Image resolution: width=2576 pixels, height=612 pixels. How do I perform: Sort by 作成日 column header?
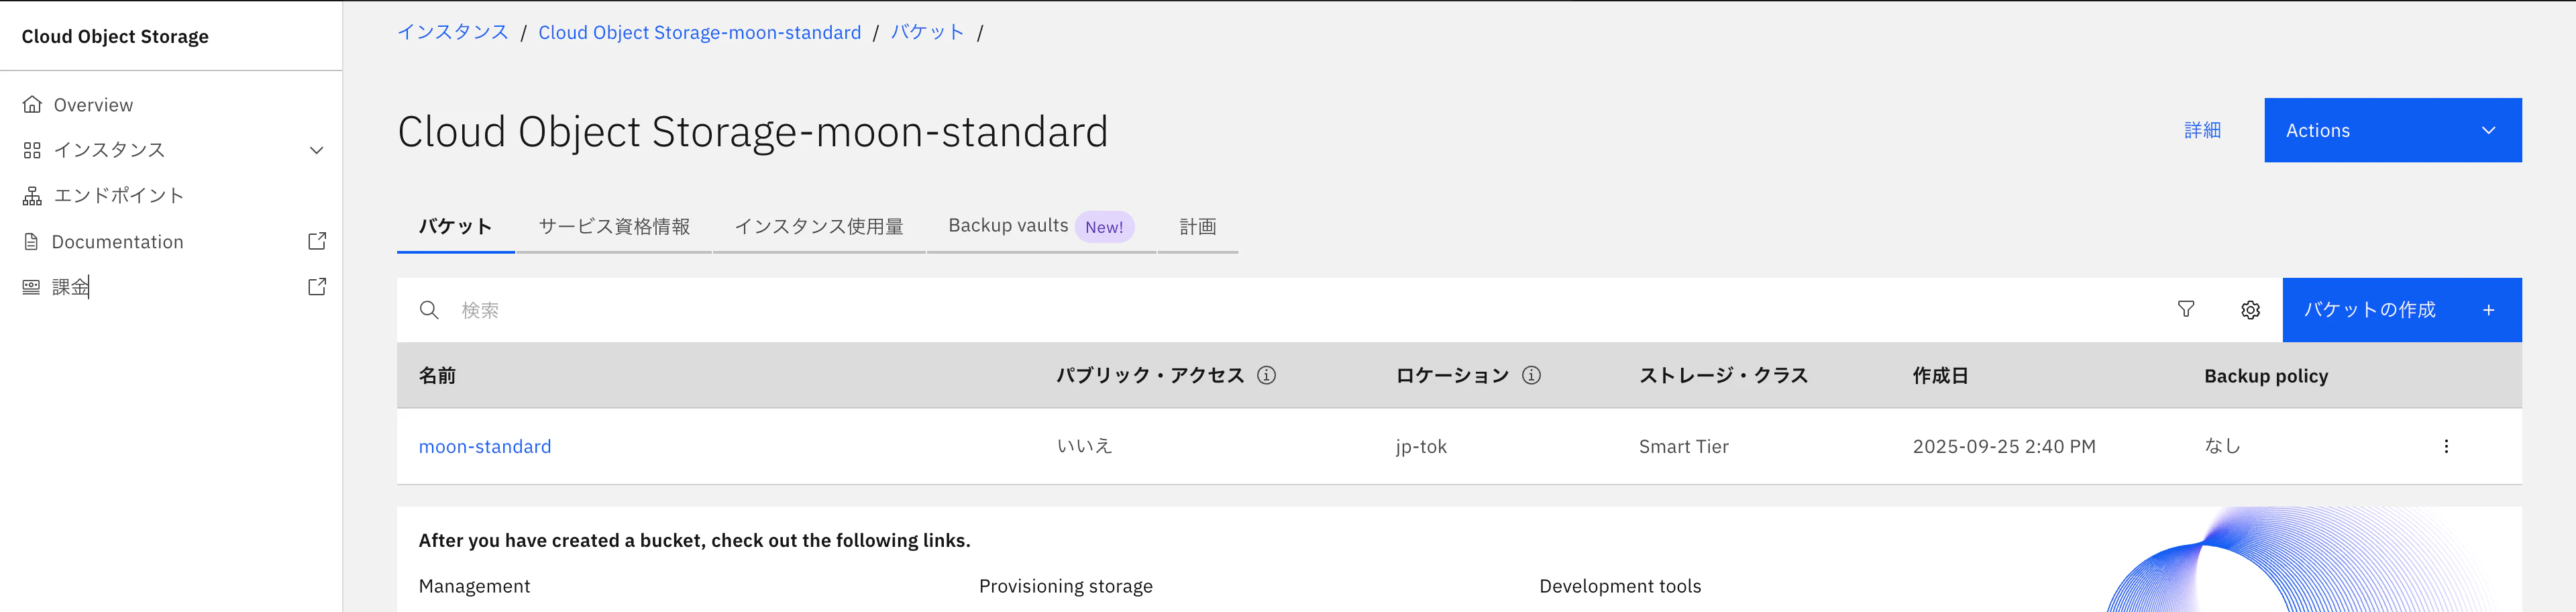click(x=1940, y=375)
